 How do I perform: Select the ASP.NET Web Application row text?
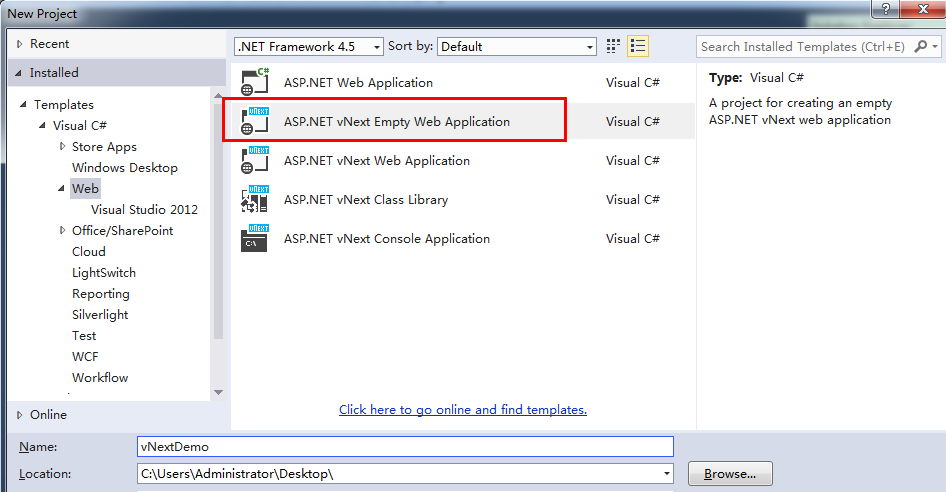click(x=358, y=83)
